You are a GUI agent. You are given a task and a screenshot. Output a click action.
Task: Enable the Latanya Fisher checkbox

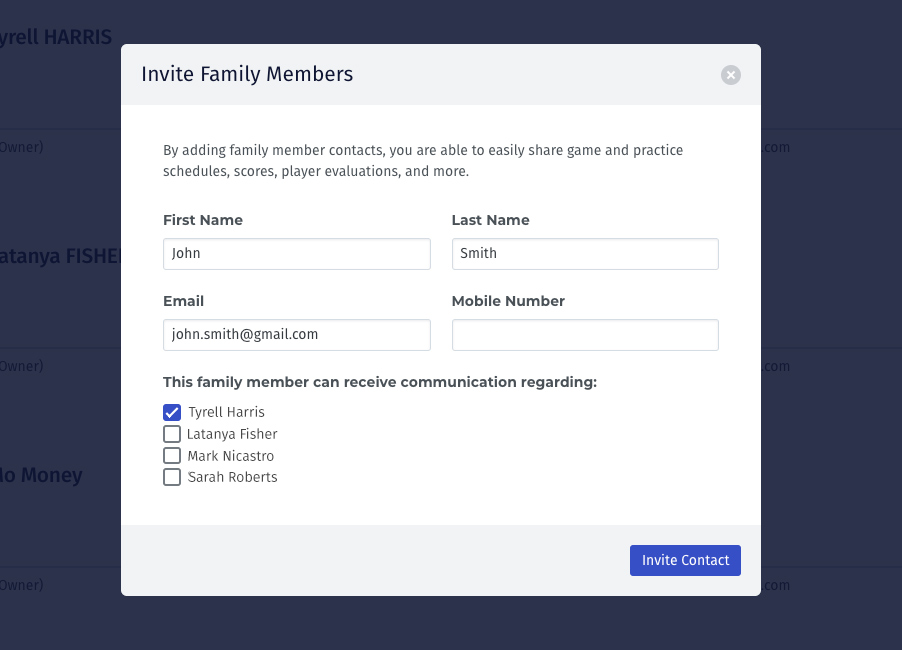(172, 434)
